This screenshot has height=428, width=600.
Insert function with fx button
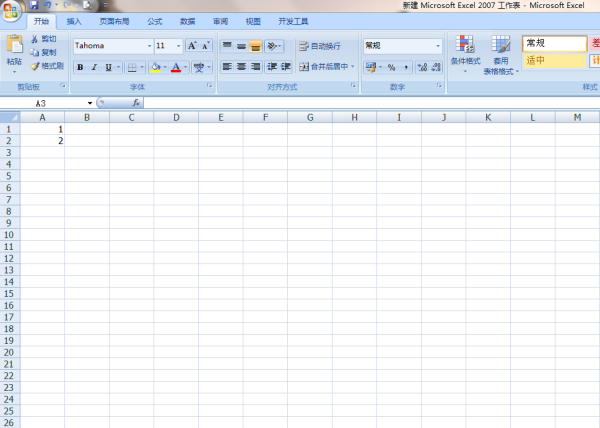click(x=136, y=103)
